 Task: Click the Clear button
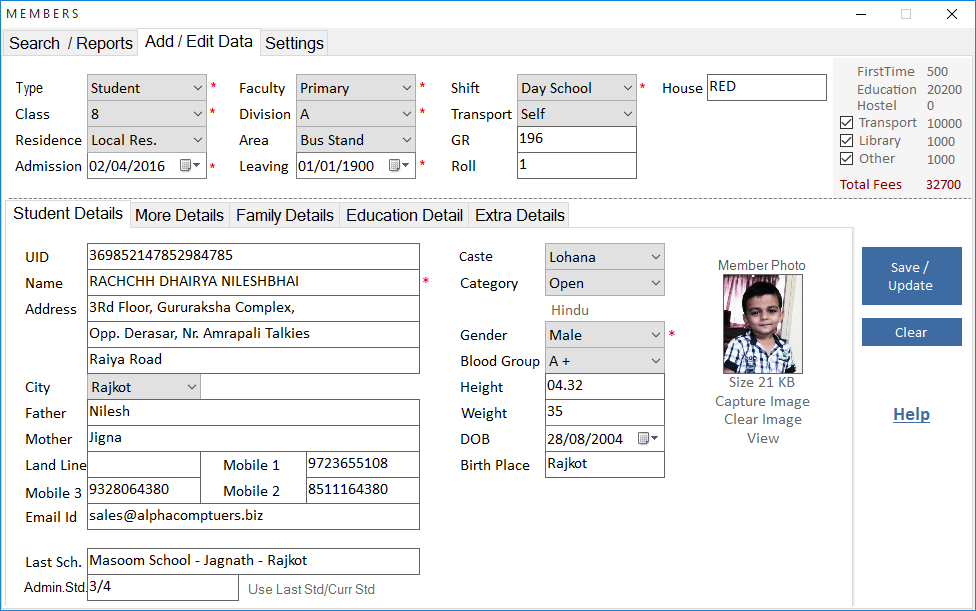point(911,332)
